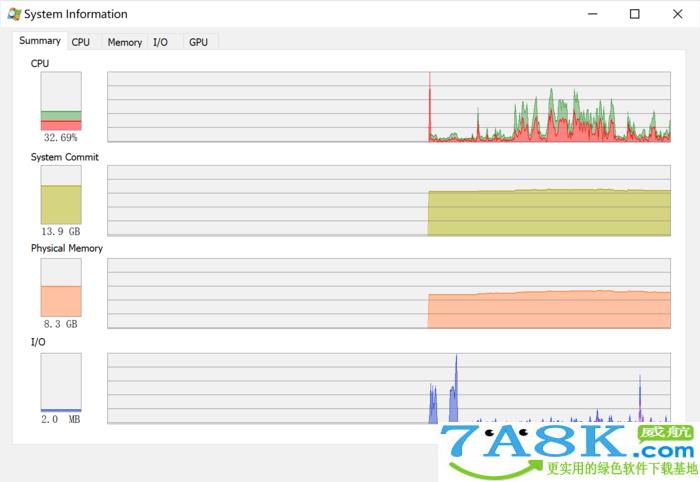
Task: Click the System Commit section label
Action: pyautogui.click(x=65, y=157)
